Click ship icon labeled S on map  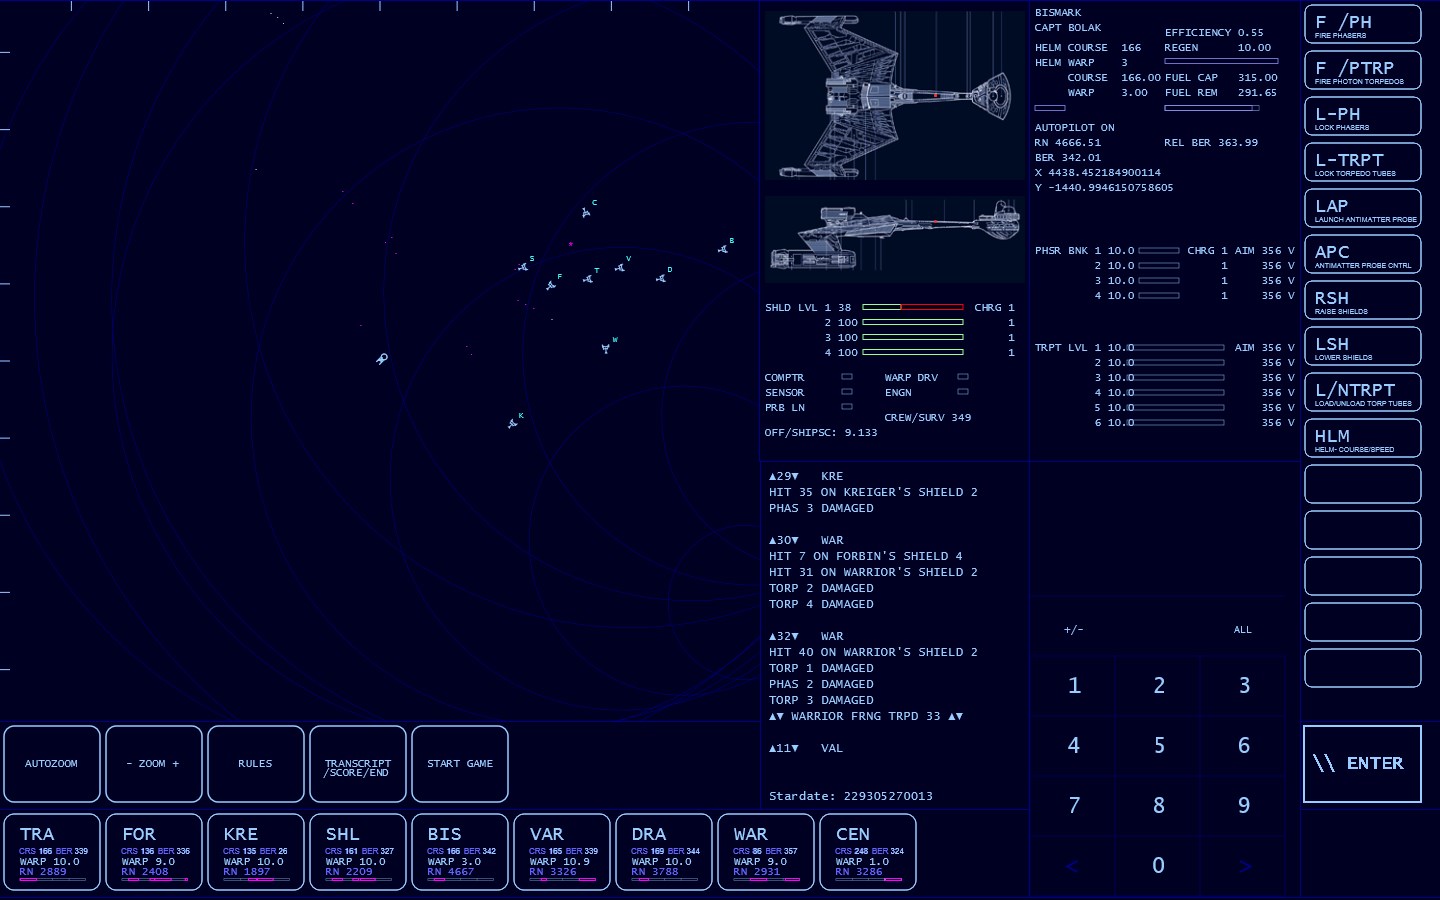point(523,267)
